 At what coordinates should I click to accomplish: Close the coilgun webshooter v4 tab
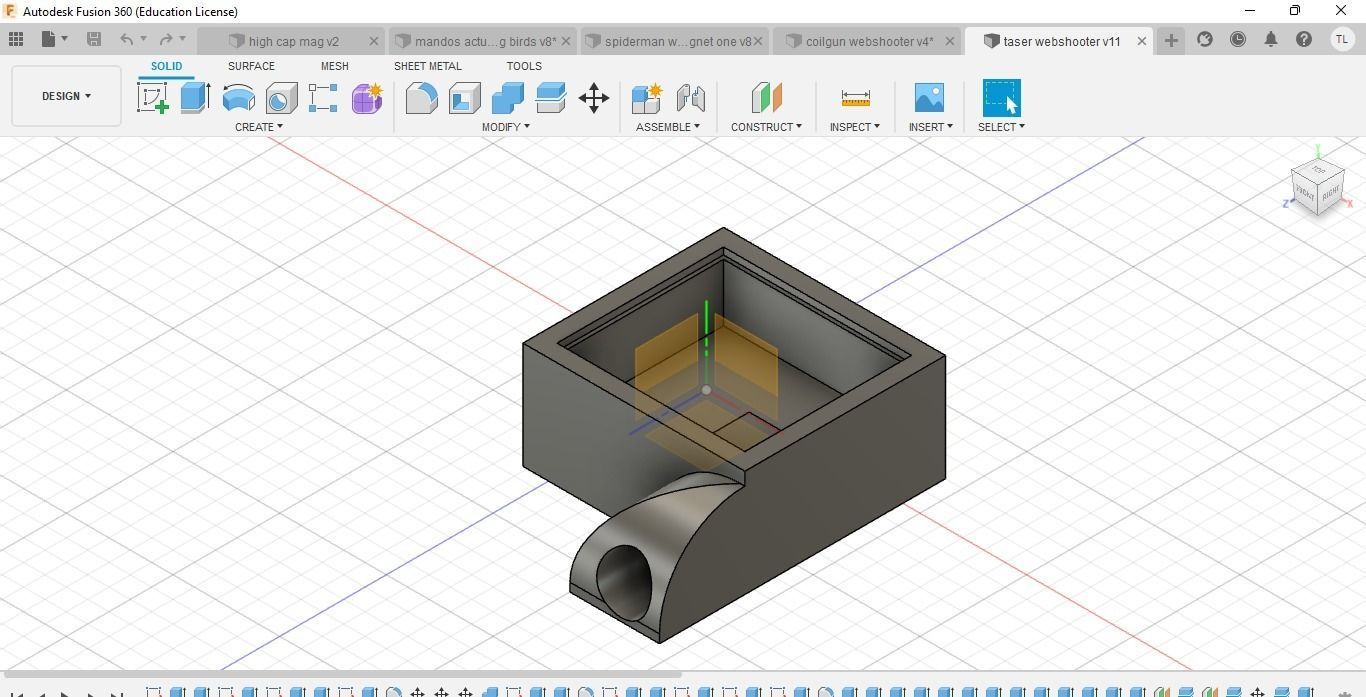pyautogui.click(x=949, y=41)
